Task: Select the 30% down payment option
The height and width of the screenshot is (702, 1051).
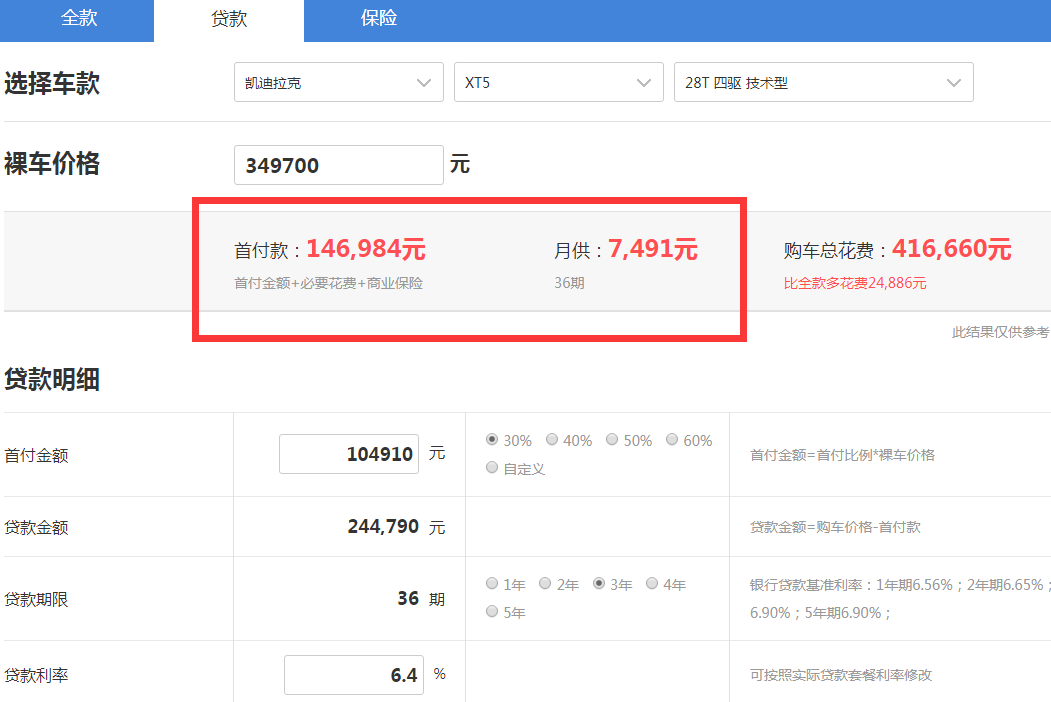Action: pyautogui.click(x=492, y=439)
